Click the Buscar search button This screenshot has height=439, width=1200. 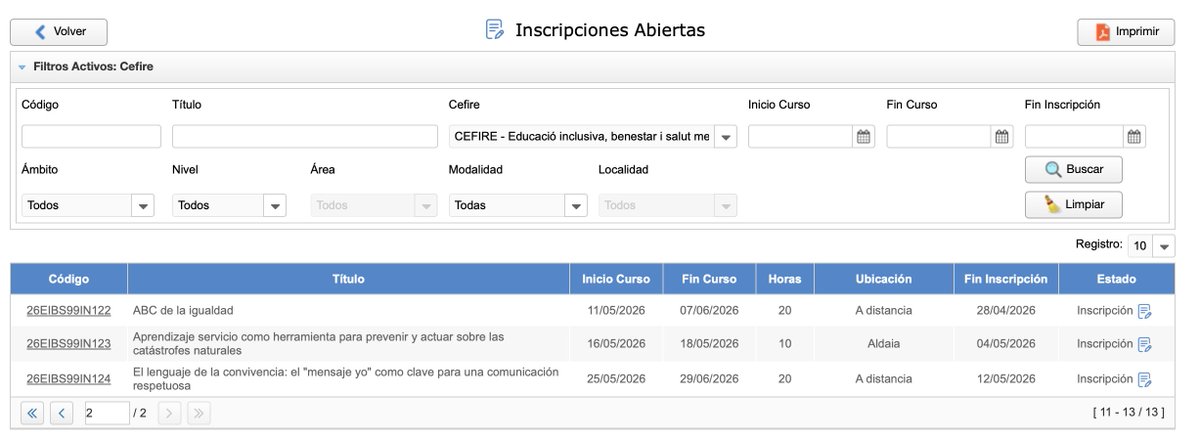1073,169
